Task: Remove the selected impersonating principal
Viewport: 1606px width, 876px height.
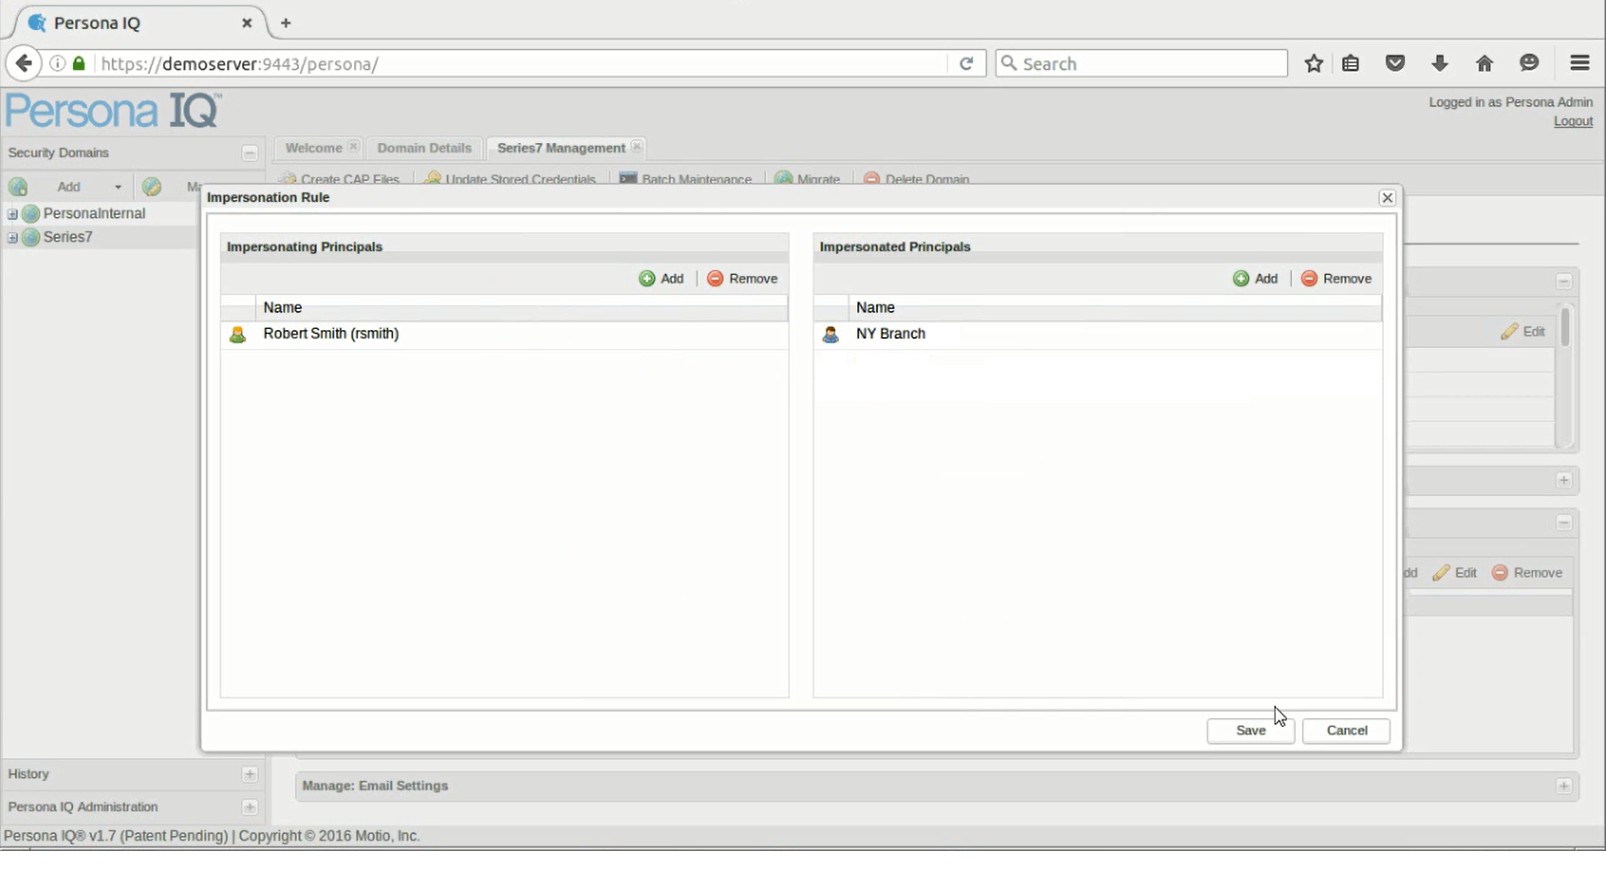Action: pyautogui.click(x=742, y=279)
